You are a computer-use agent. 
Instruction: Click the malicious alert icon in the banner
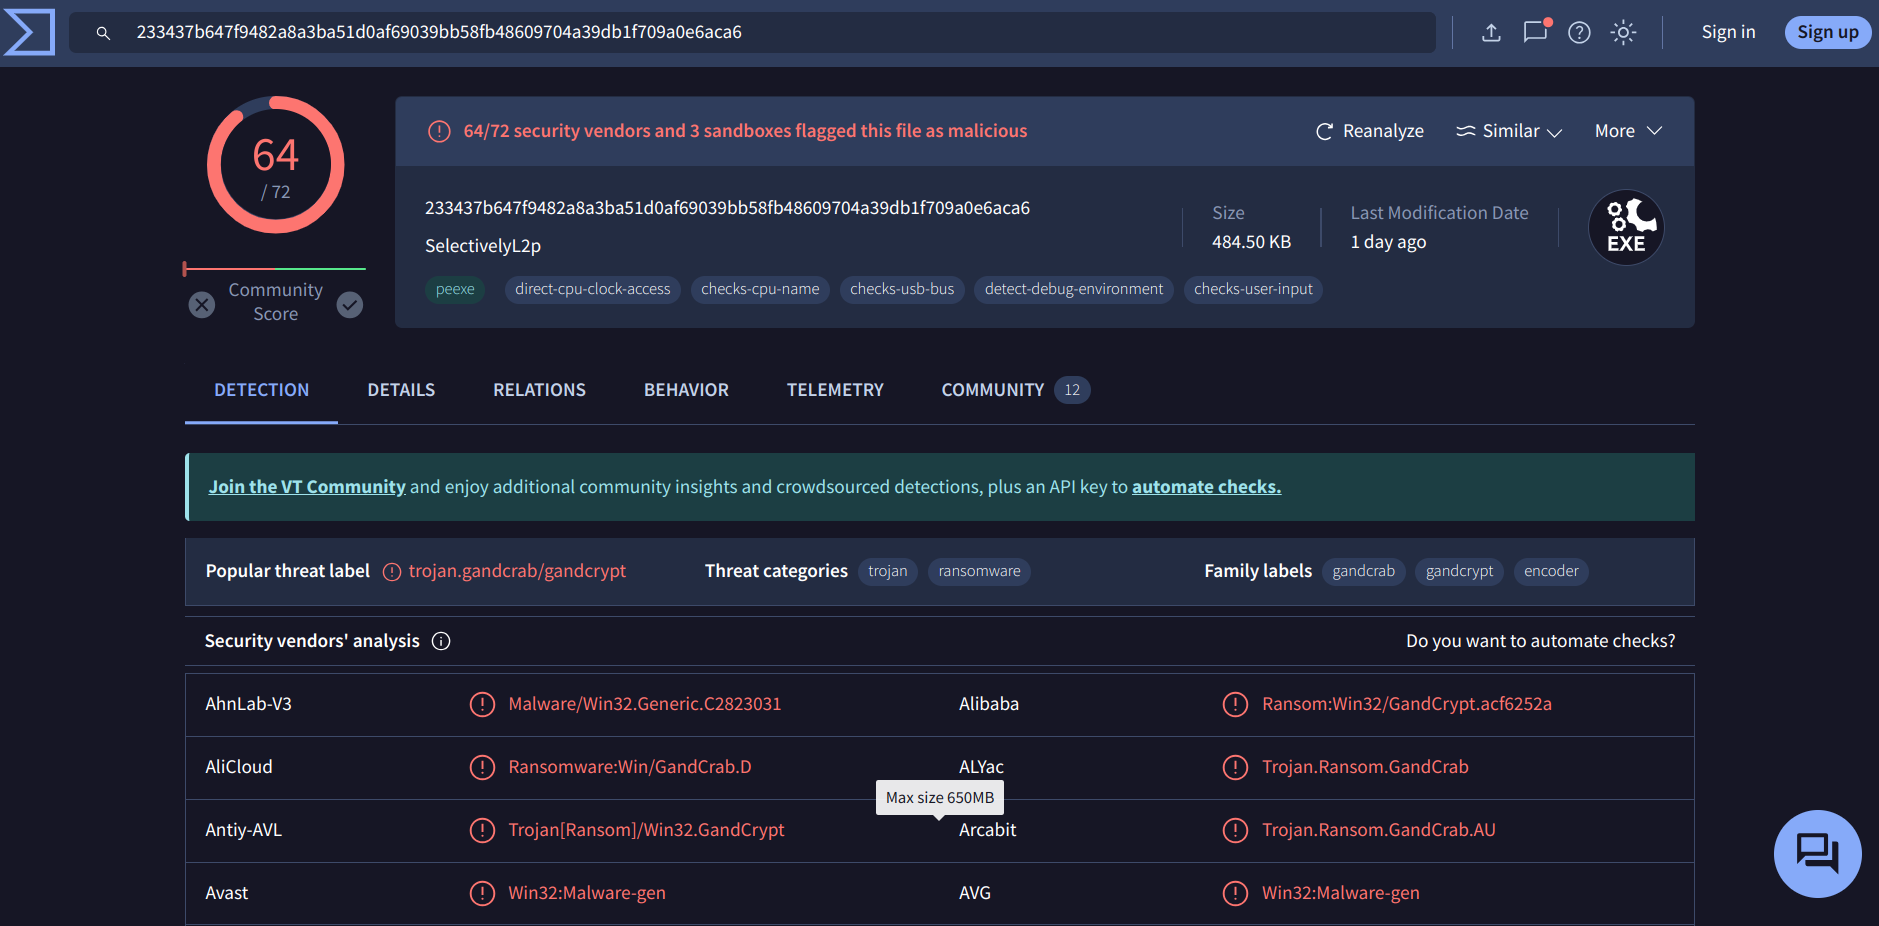click(x=439, y=131)
